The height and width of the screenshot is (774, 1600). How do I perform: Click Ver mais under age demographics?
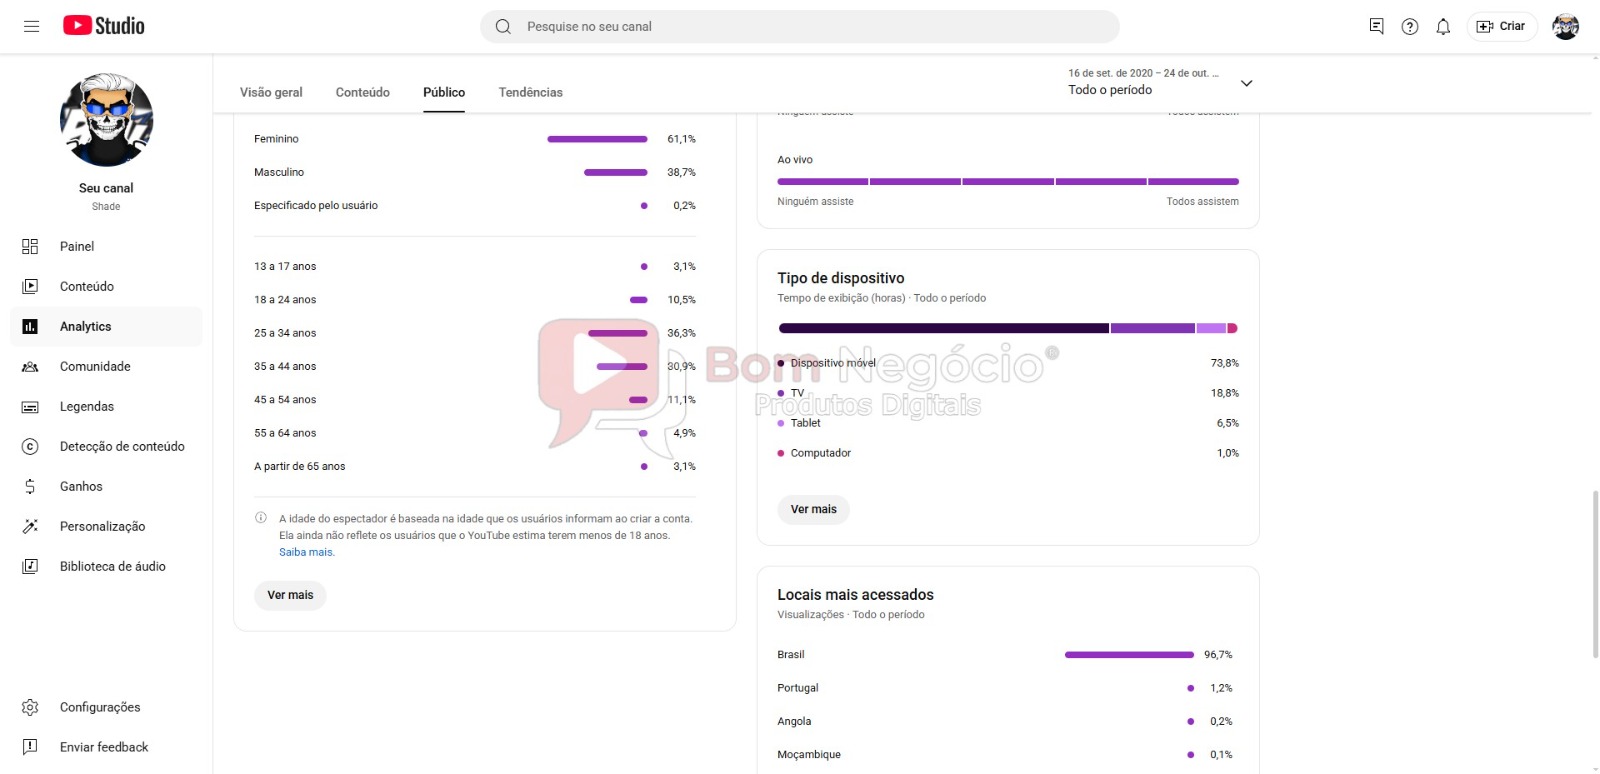[290, 596]
